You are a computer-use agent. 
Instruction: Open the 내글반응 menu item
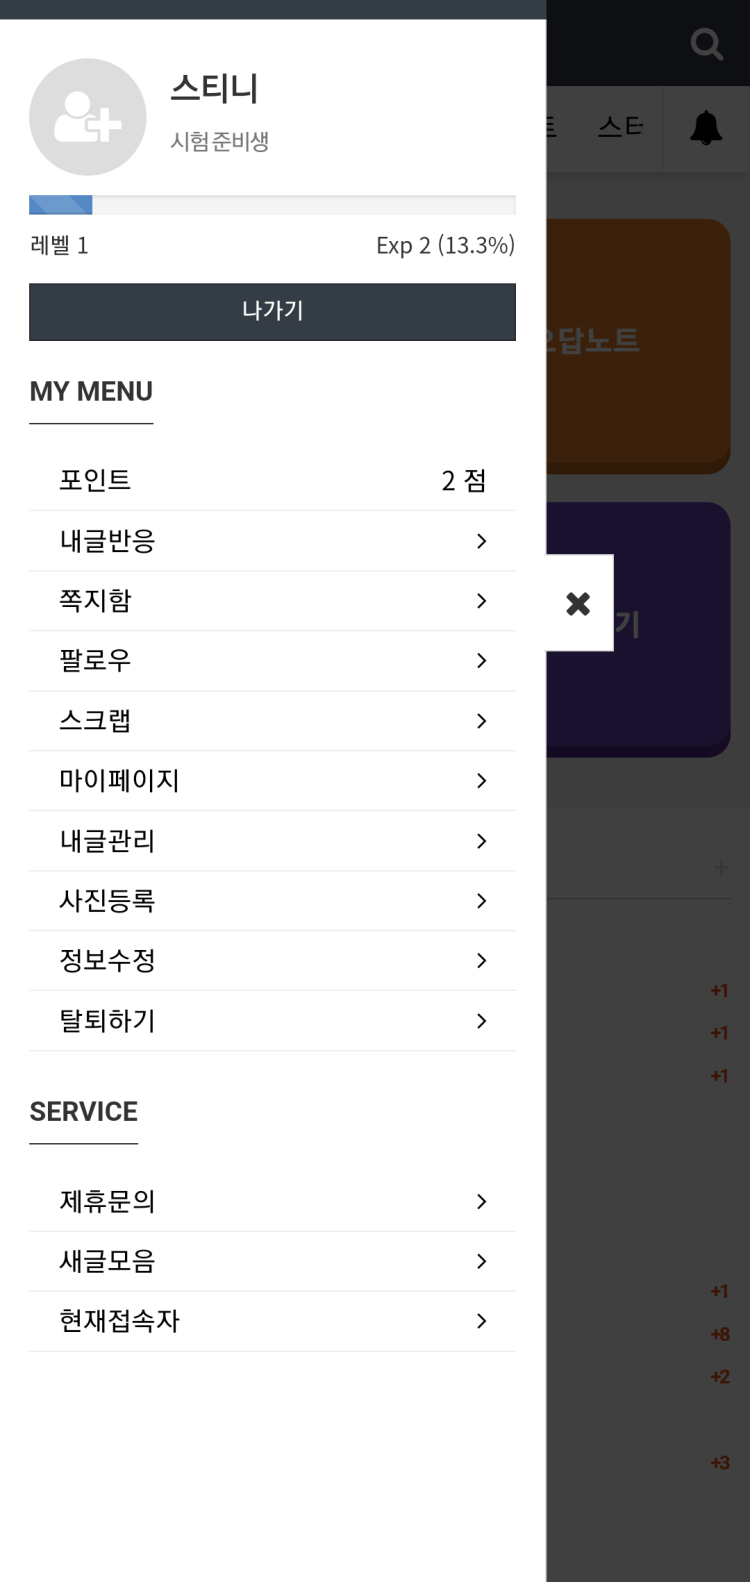pyautogui.click(x=107, y=541)
